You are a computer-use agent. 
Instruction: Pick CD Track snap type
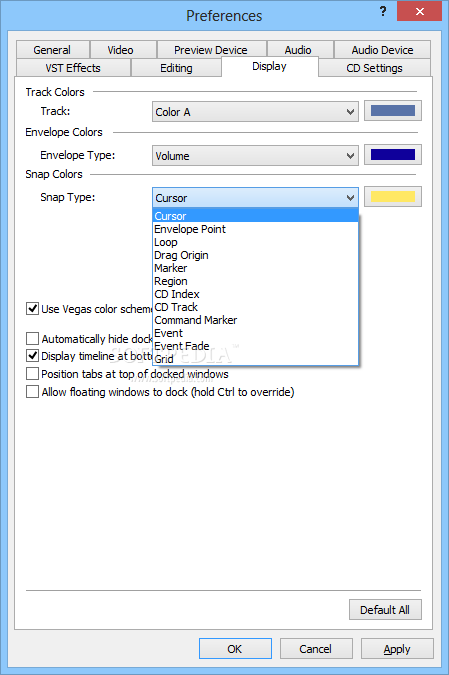[x=255, y=307]
